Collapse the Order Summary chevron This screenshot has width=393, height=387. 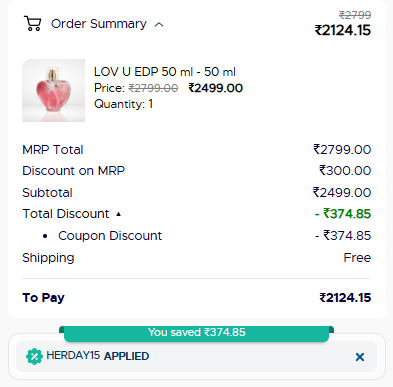click(x=159, y=24)
